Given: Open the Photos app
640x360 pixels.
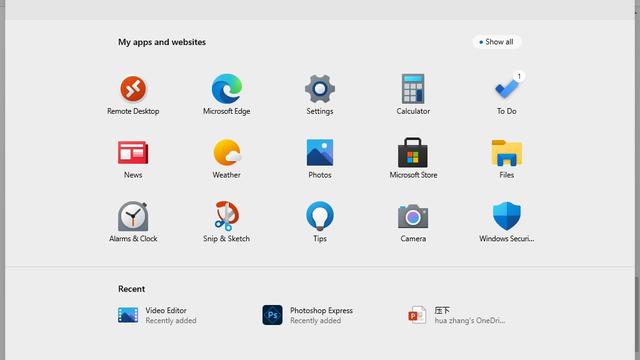Looking at the screenshot, I should (320, 159).
